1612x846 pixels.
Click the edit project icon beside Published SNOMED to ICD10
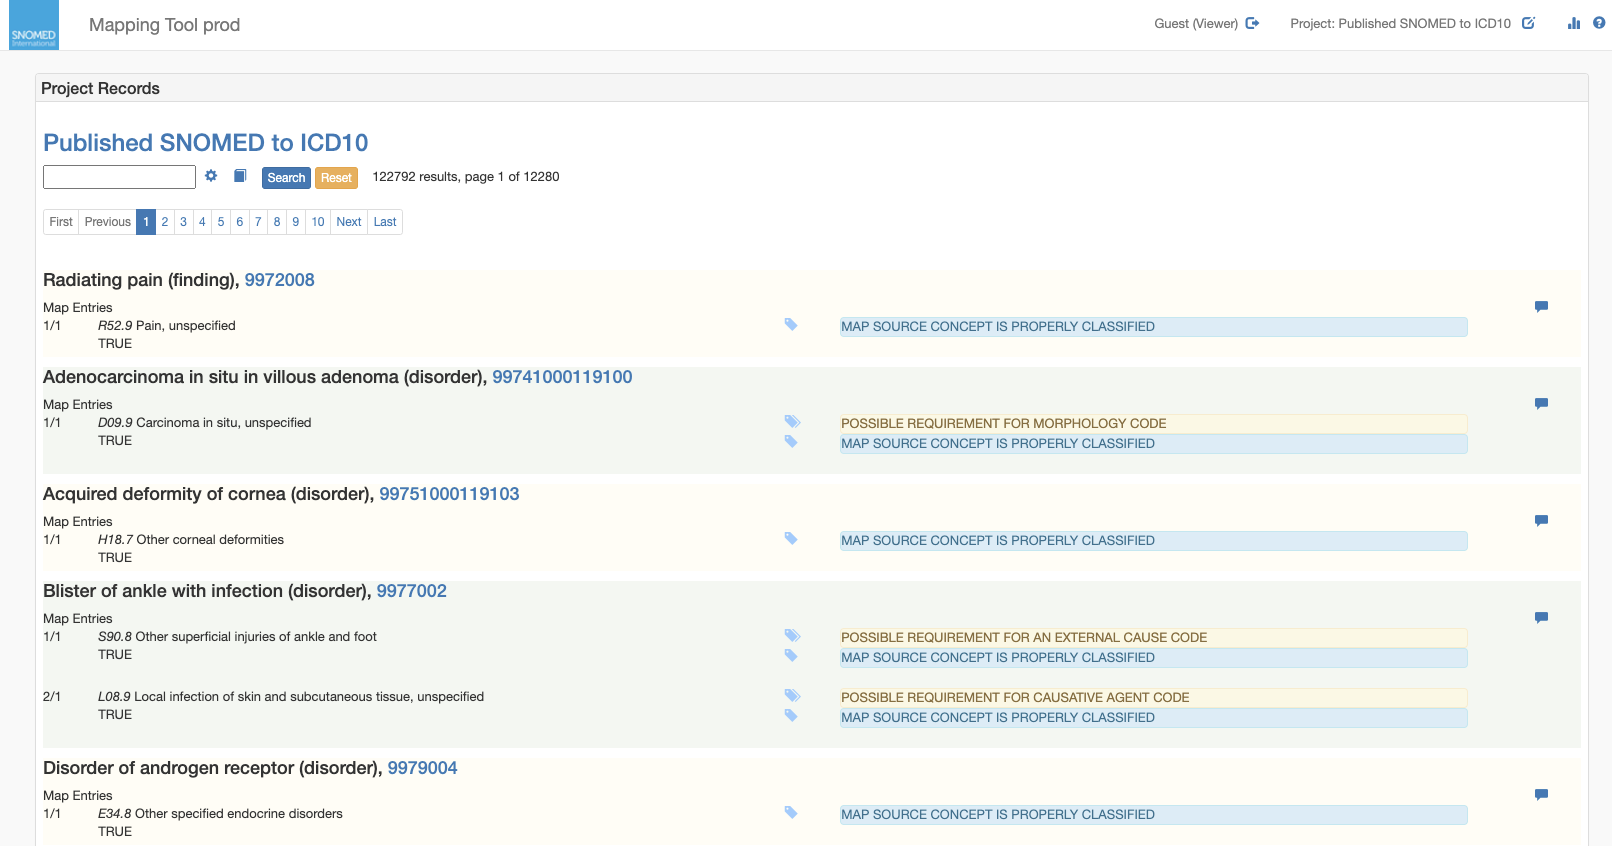pos(1528,23)
